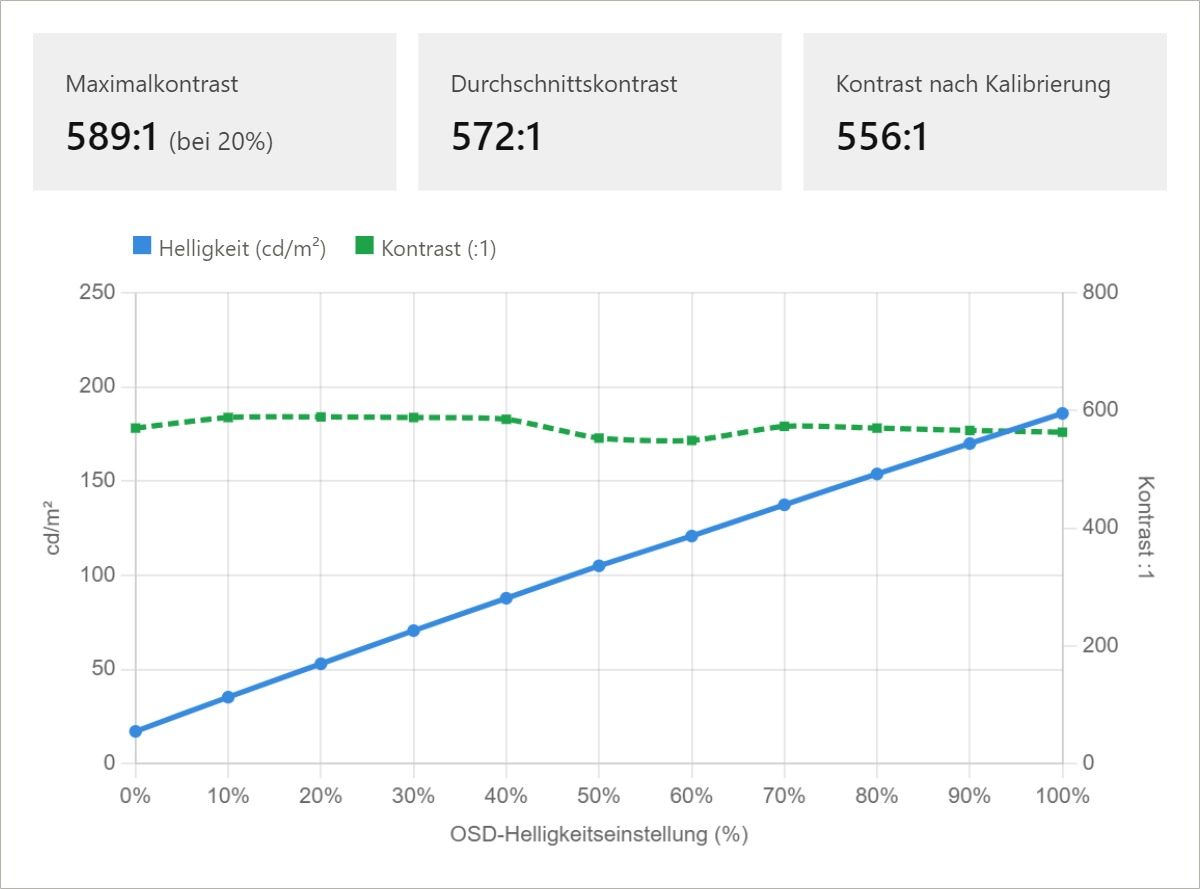The height and width of the screenshot is (889, 1200).
Task: Click the blue brightness point at 0%
Action: tap(135, 731)
